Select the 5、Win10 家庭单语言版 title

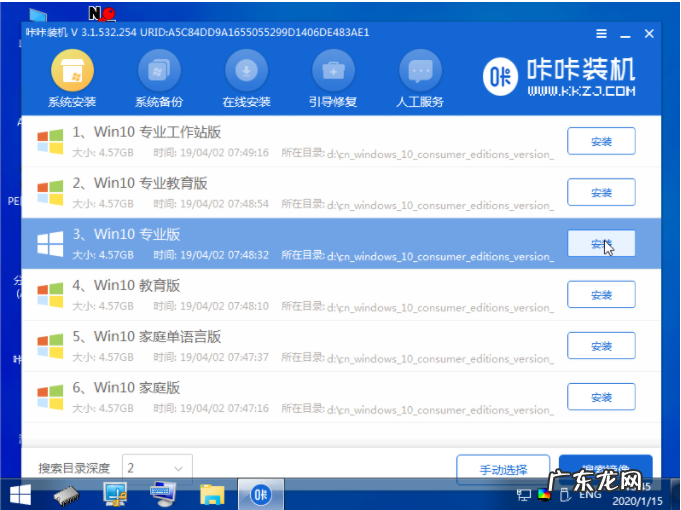tap(147, 337)
